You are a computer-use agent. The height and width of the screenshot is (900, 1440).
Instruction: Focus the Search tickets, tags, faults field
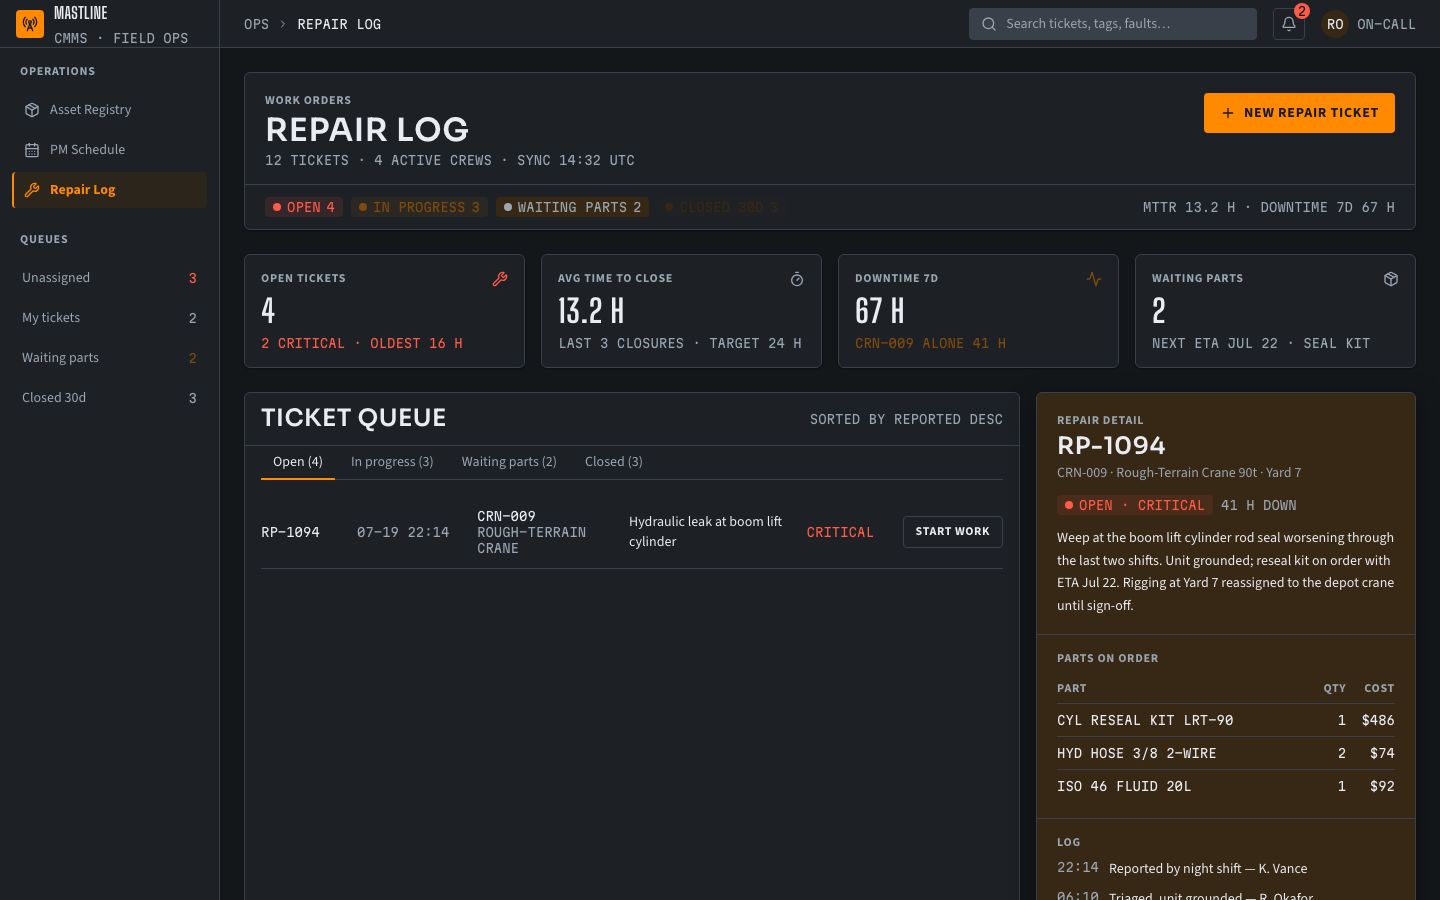click(x=1113, y=24)
